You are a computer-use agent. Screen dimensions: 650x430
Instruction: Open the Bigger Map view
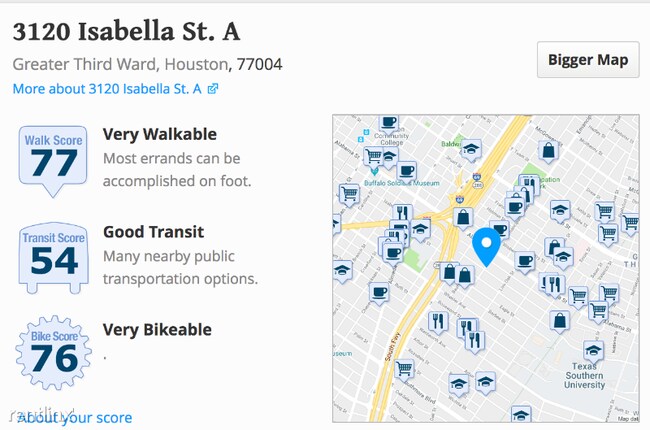[588, 60]
